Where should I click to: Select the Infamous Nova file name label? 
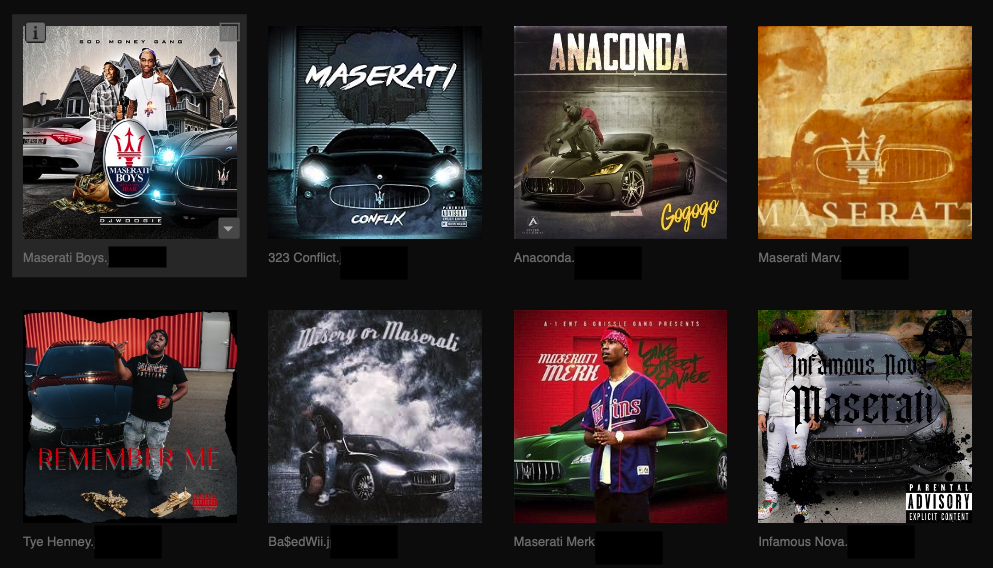click(x=803, y=542)
